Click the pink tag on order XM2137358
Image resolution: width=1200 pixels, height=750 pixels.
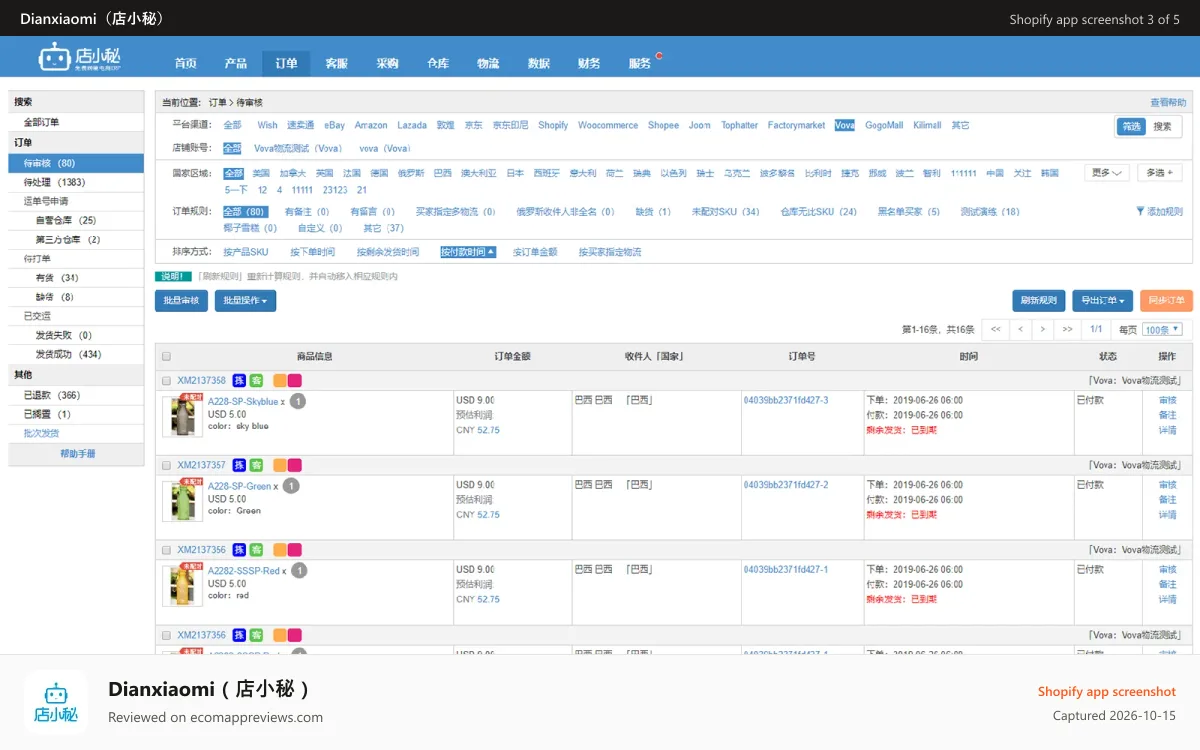pyautogui.click(x=295, y=381)
